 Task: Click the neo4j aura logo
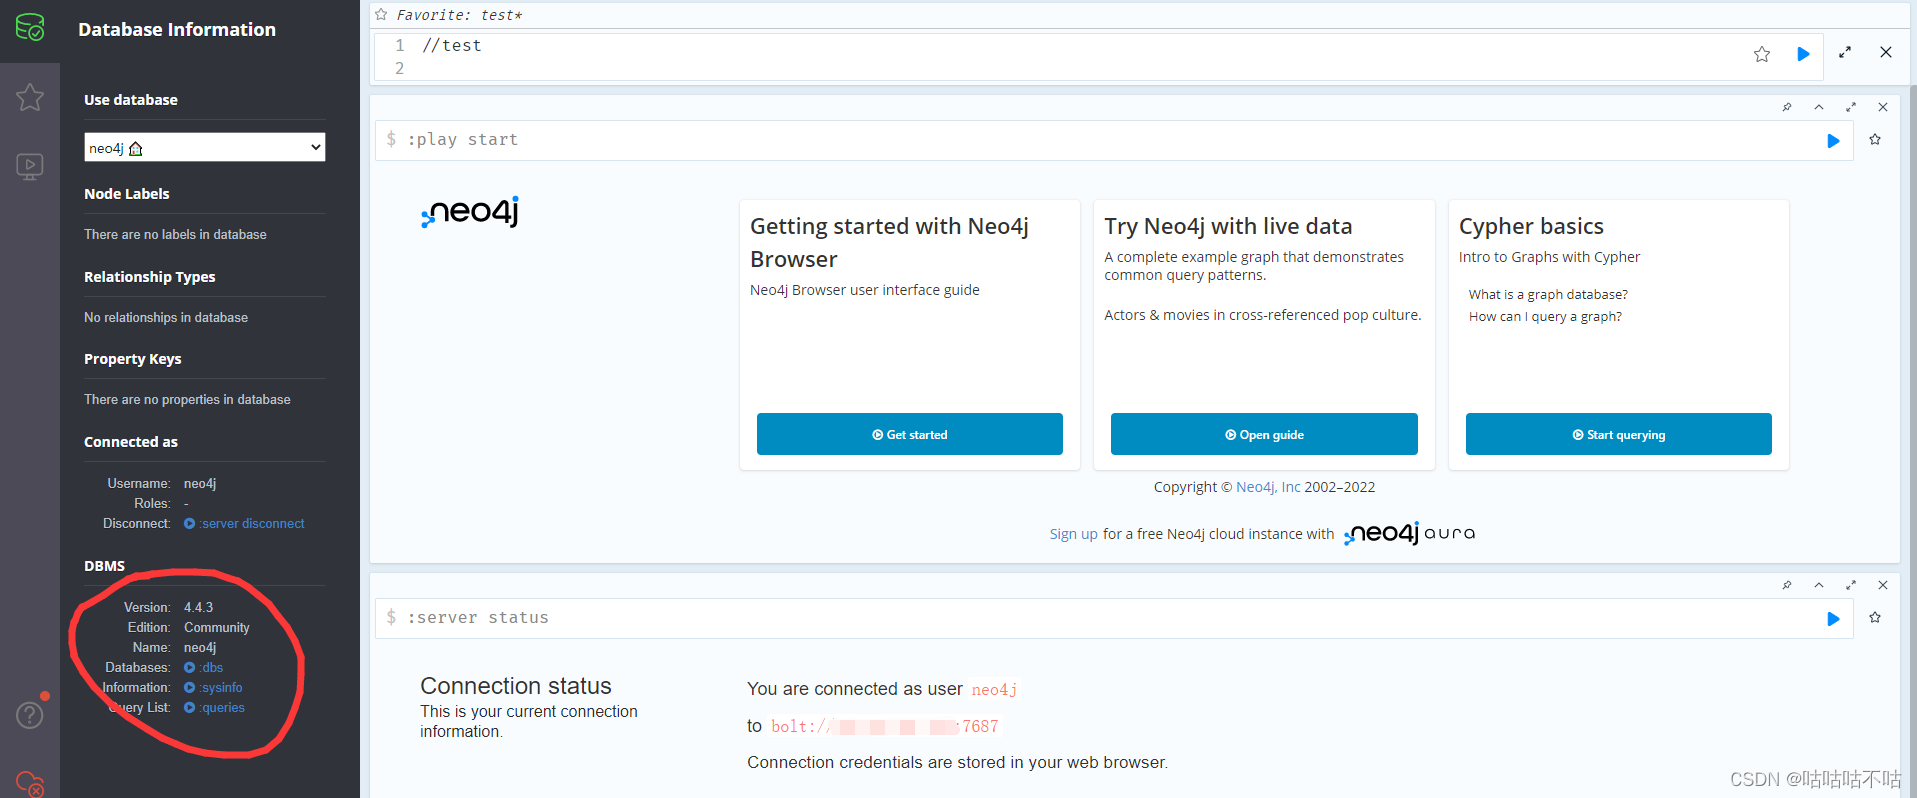coord(1410,533)
